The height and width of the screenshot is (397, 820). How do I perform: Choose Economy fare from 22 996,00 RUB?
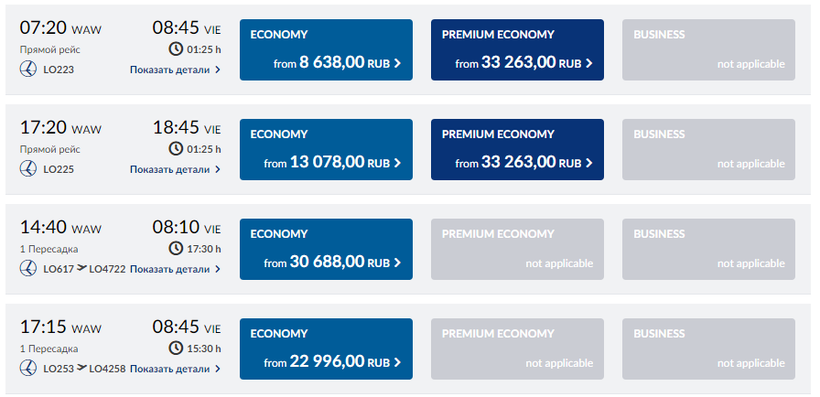(x=326, y=349)
